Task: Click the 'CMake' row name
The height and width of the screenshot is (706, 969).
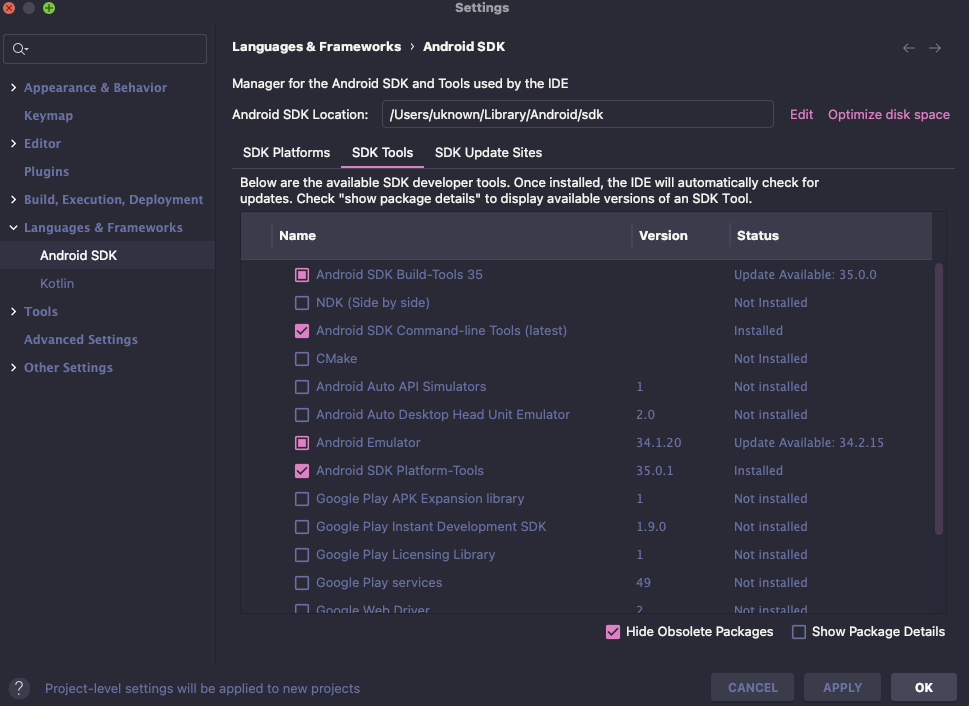Action: click(x=336, y=359)
